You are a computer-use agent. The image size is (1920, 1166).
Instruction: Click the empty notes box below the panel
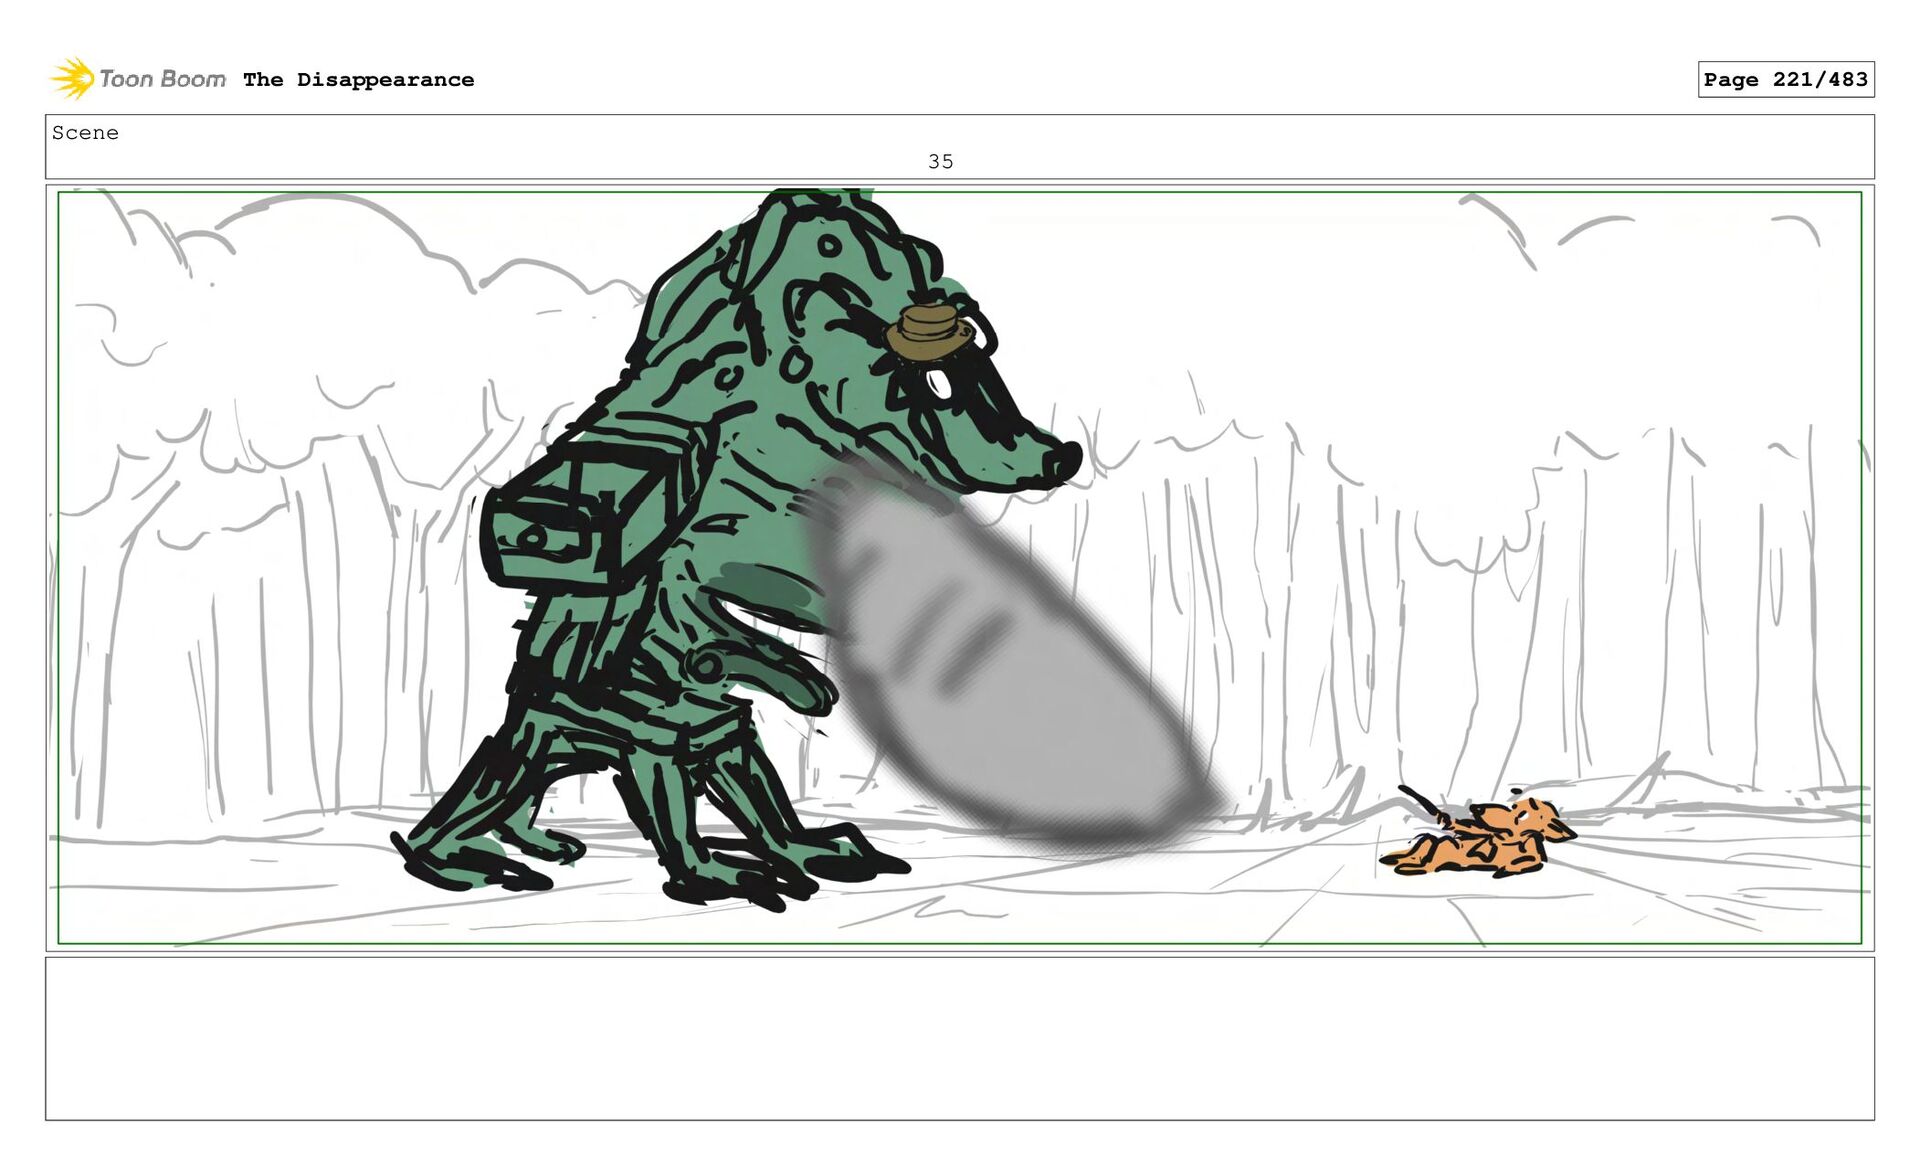tap(959, 1038)
